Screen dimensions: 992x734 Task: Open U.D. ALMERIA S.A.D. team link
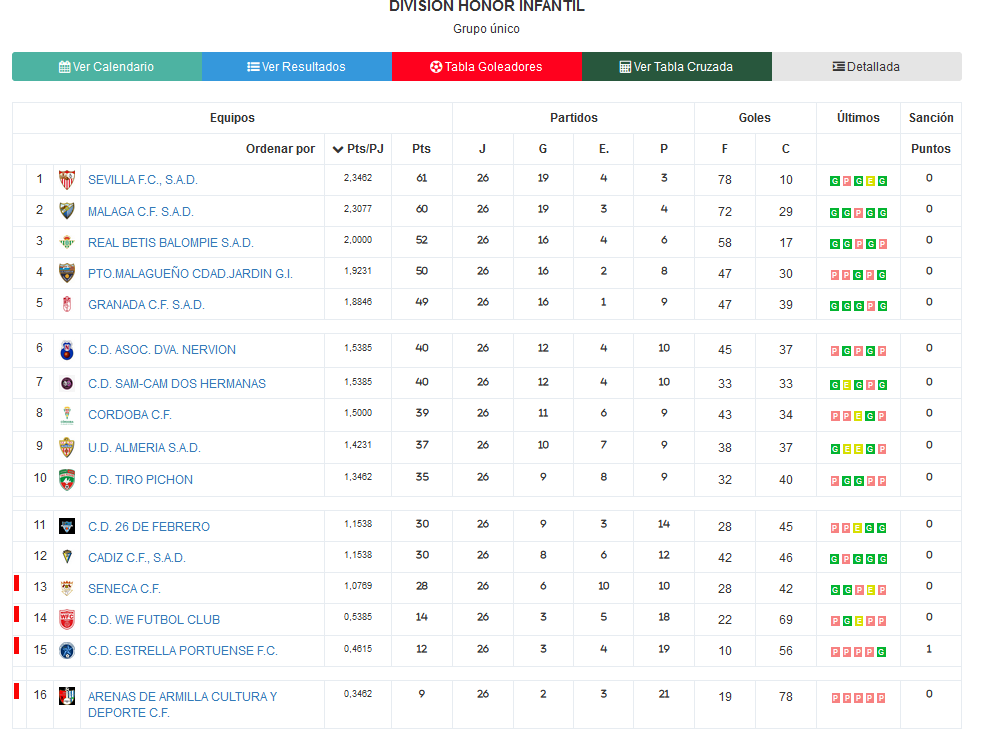[144, 447]
